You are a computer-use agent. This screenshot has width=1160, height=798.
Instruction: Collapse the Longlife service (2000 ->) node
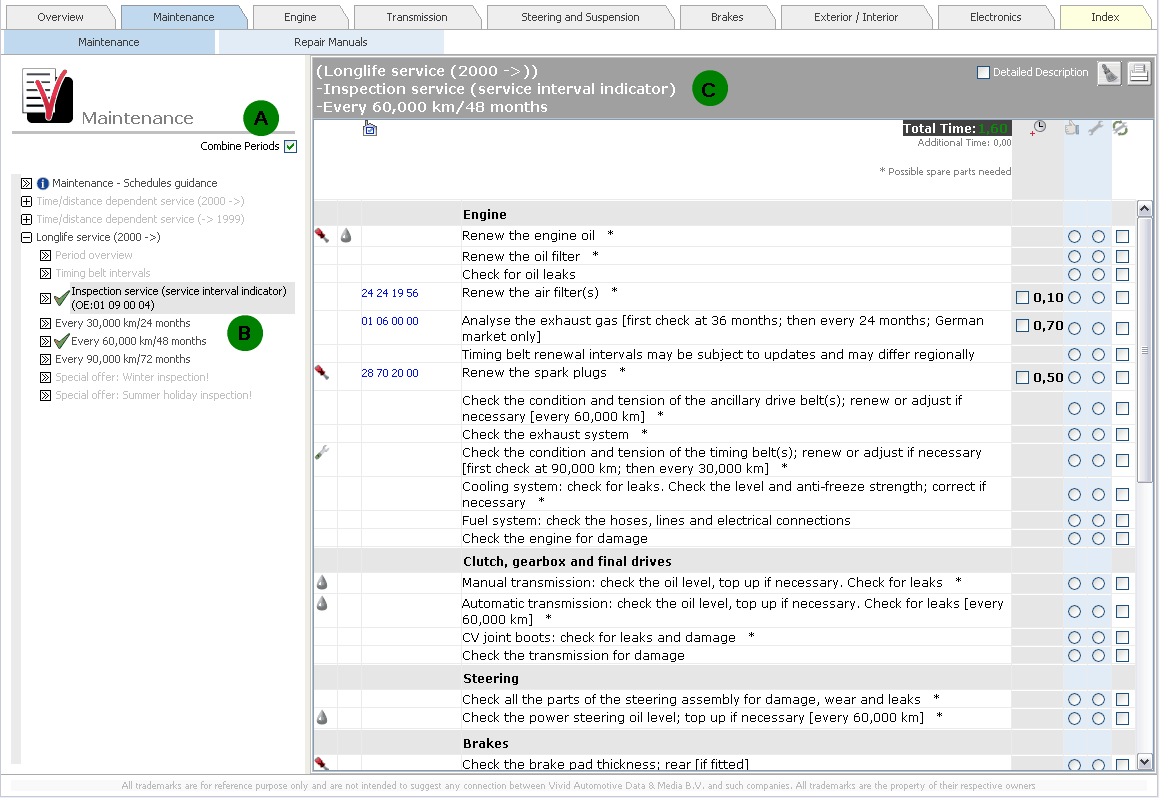27,237
